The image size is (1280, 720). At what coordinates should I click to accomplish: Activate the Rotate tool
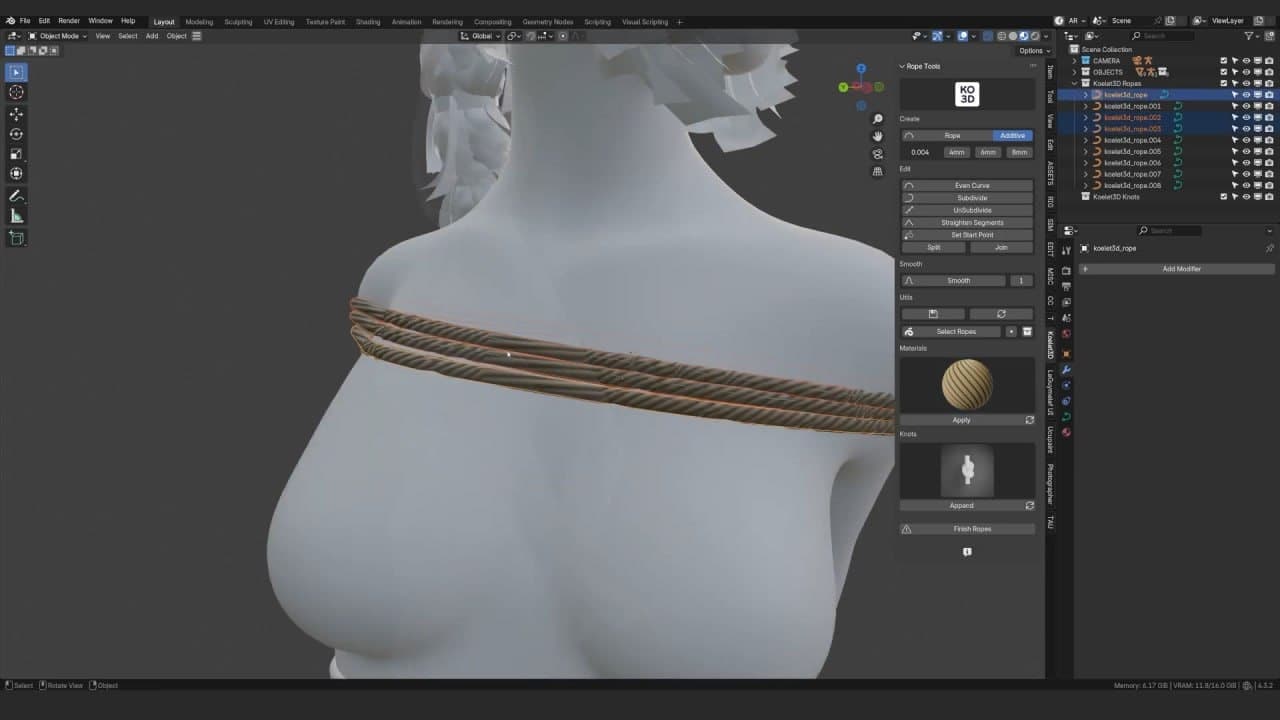pyautogui.click(x=16, y=134)
